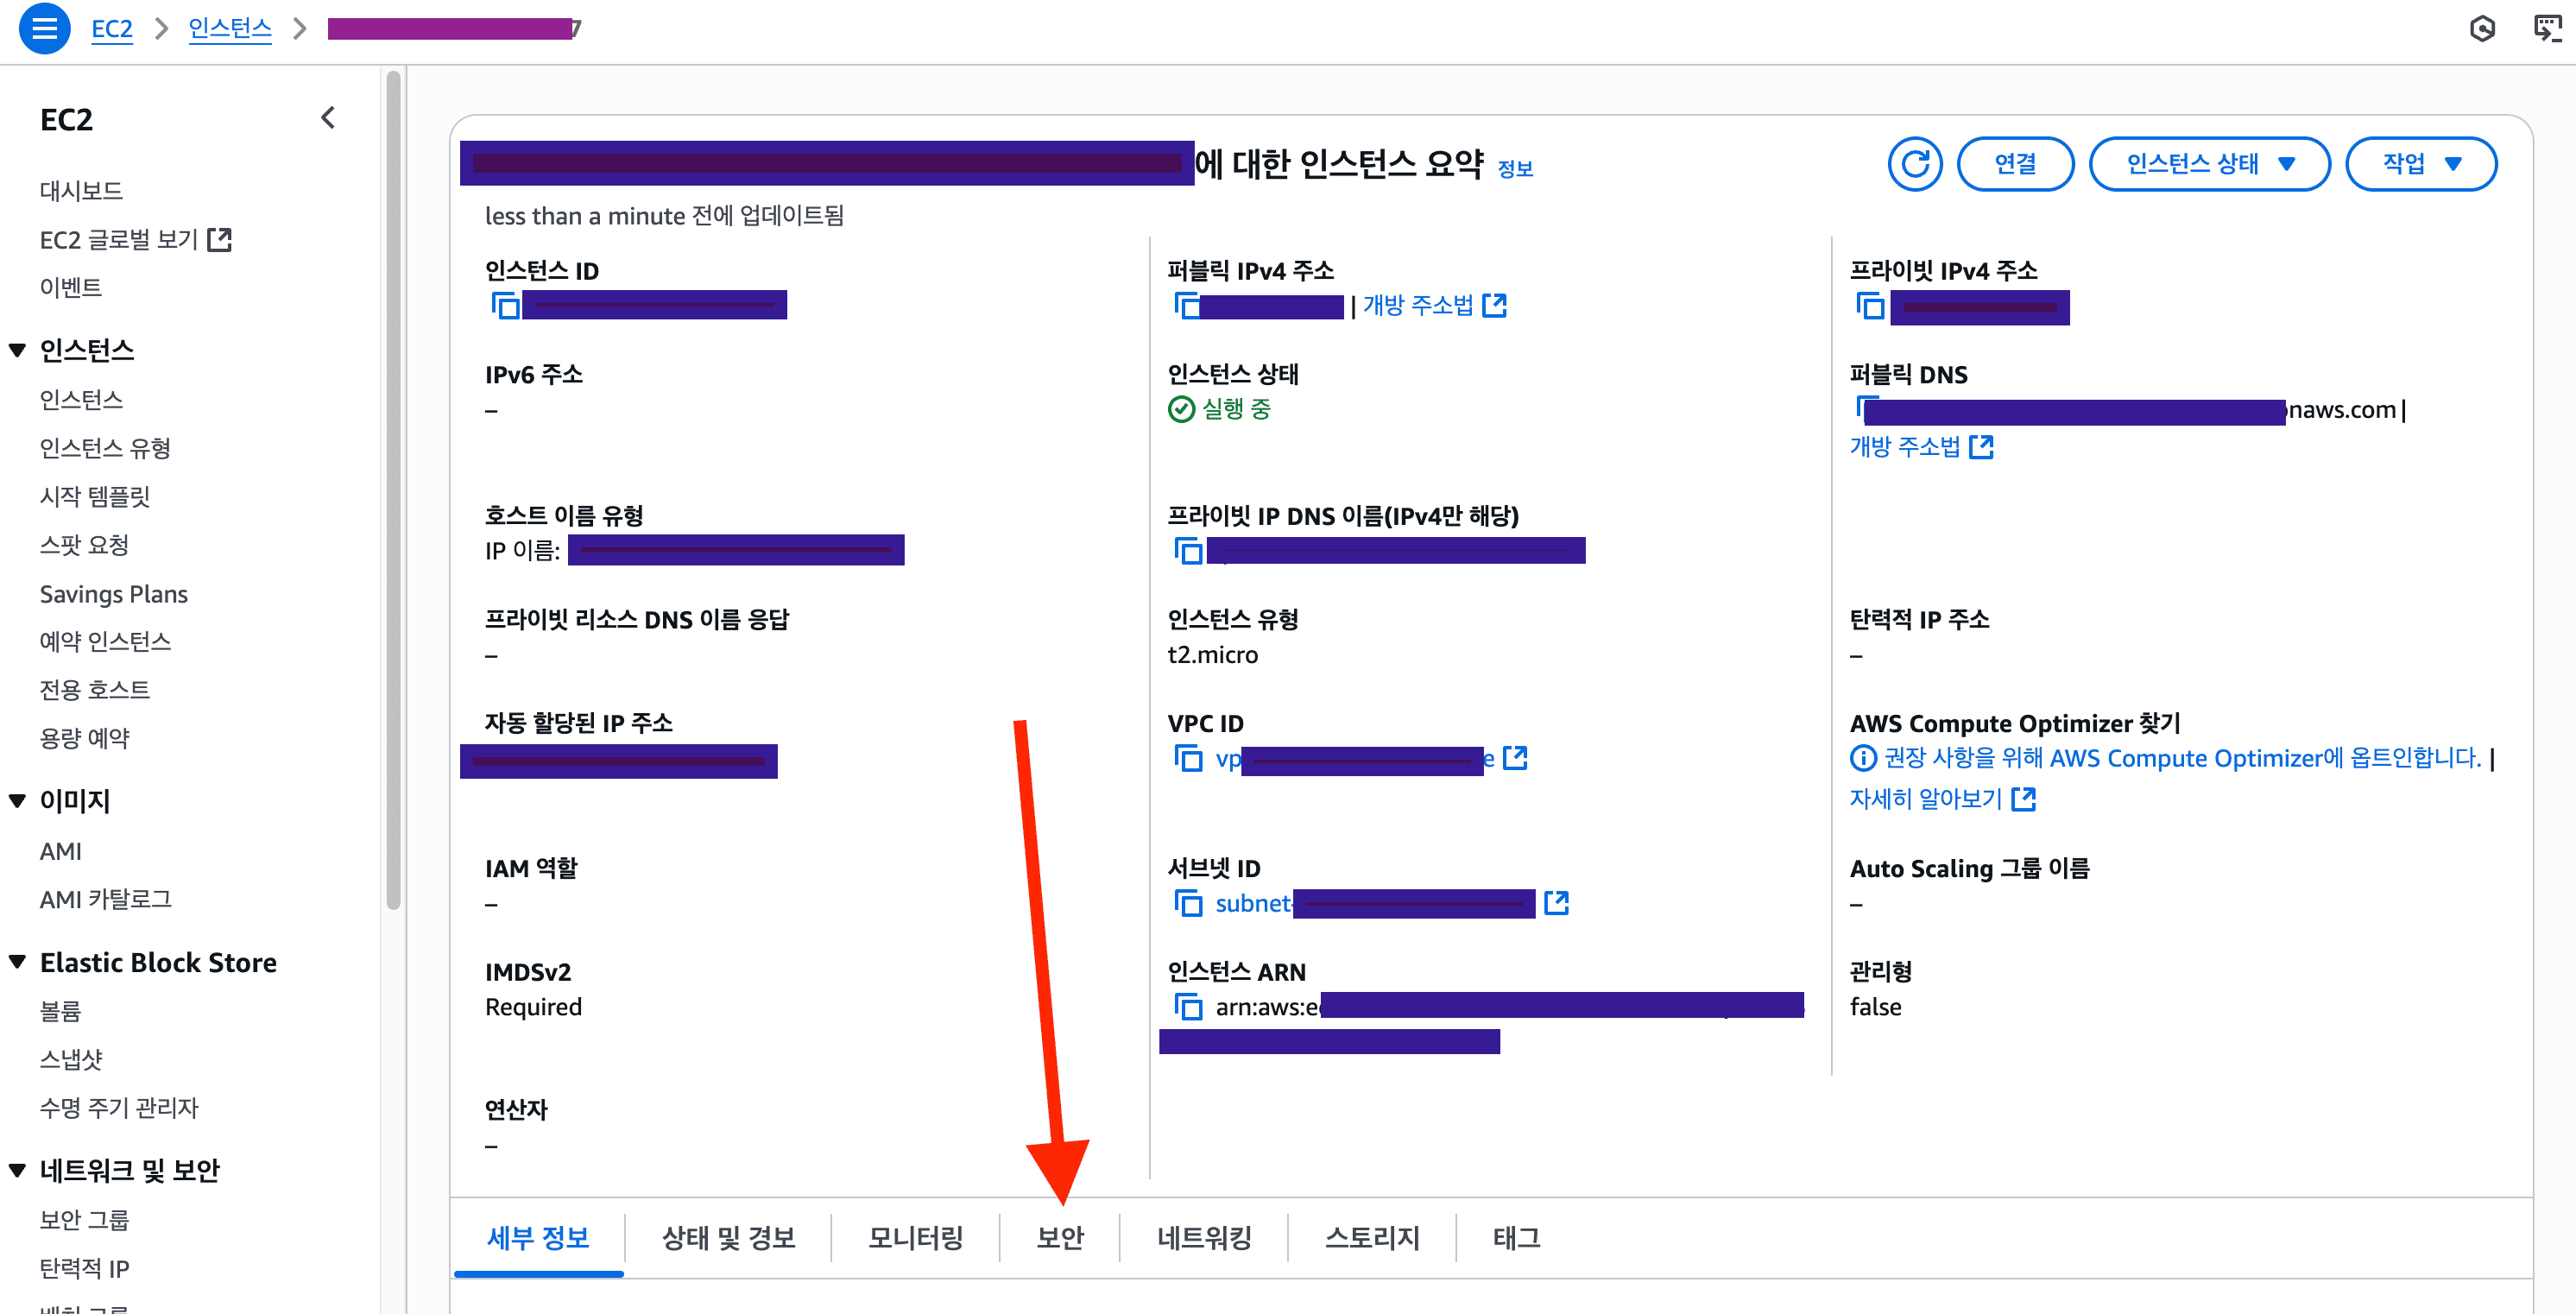Copy the private IP DNS name
This screenshot has height=1314, width=2576.
(1188, 550)
